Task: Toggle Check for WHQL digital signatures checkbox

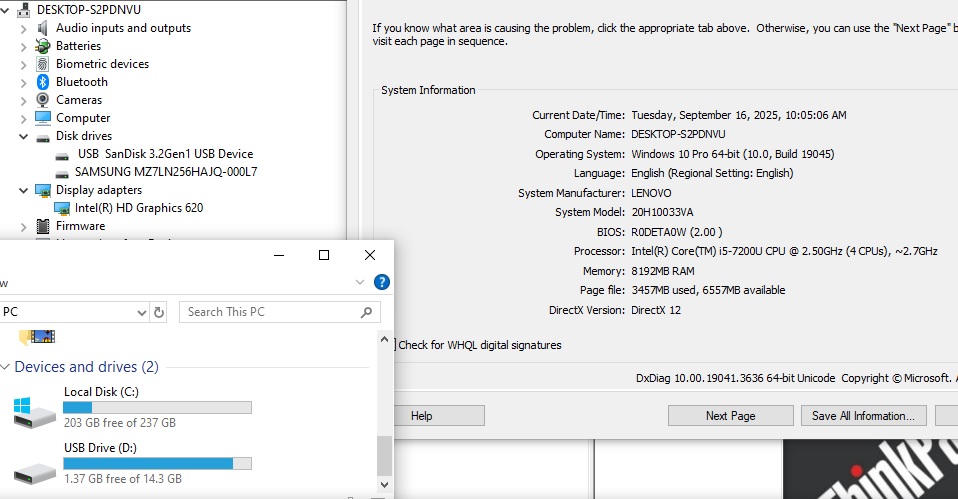Action: [394, 345]
